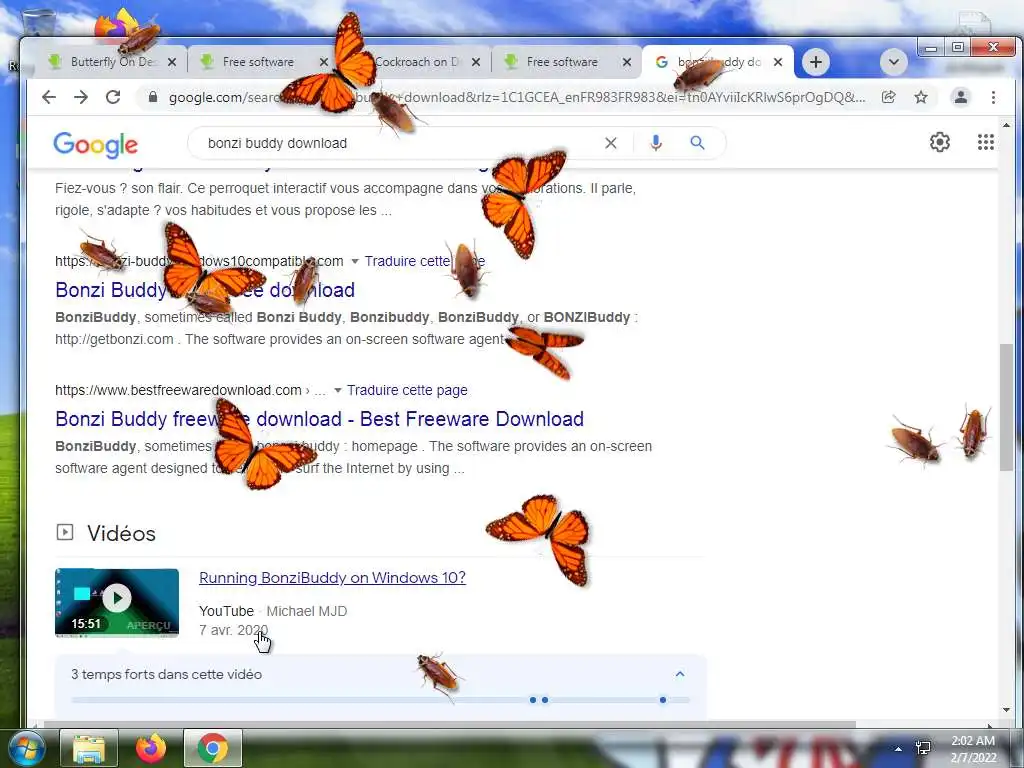
Task: Open Chrome's three-dot menu
Action: click(x=993, y=97)
